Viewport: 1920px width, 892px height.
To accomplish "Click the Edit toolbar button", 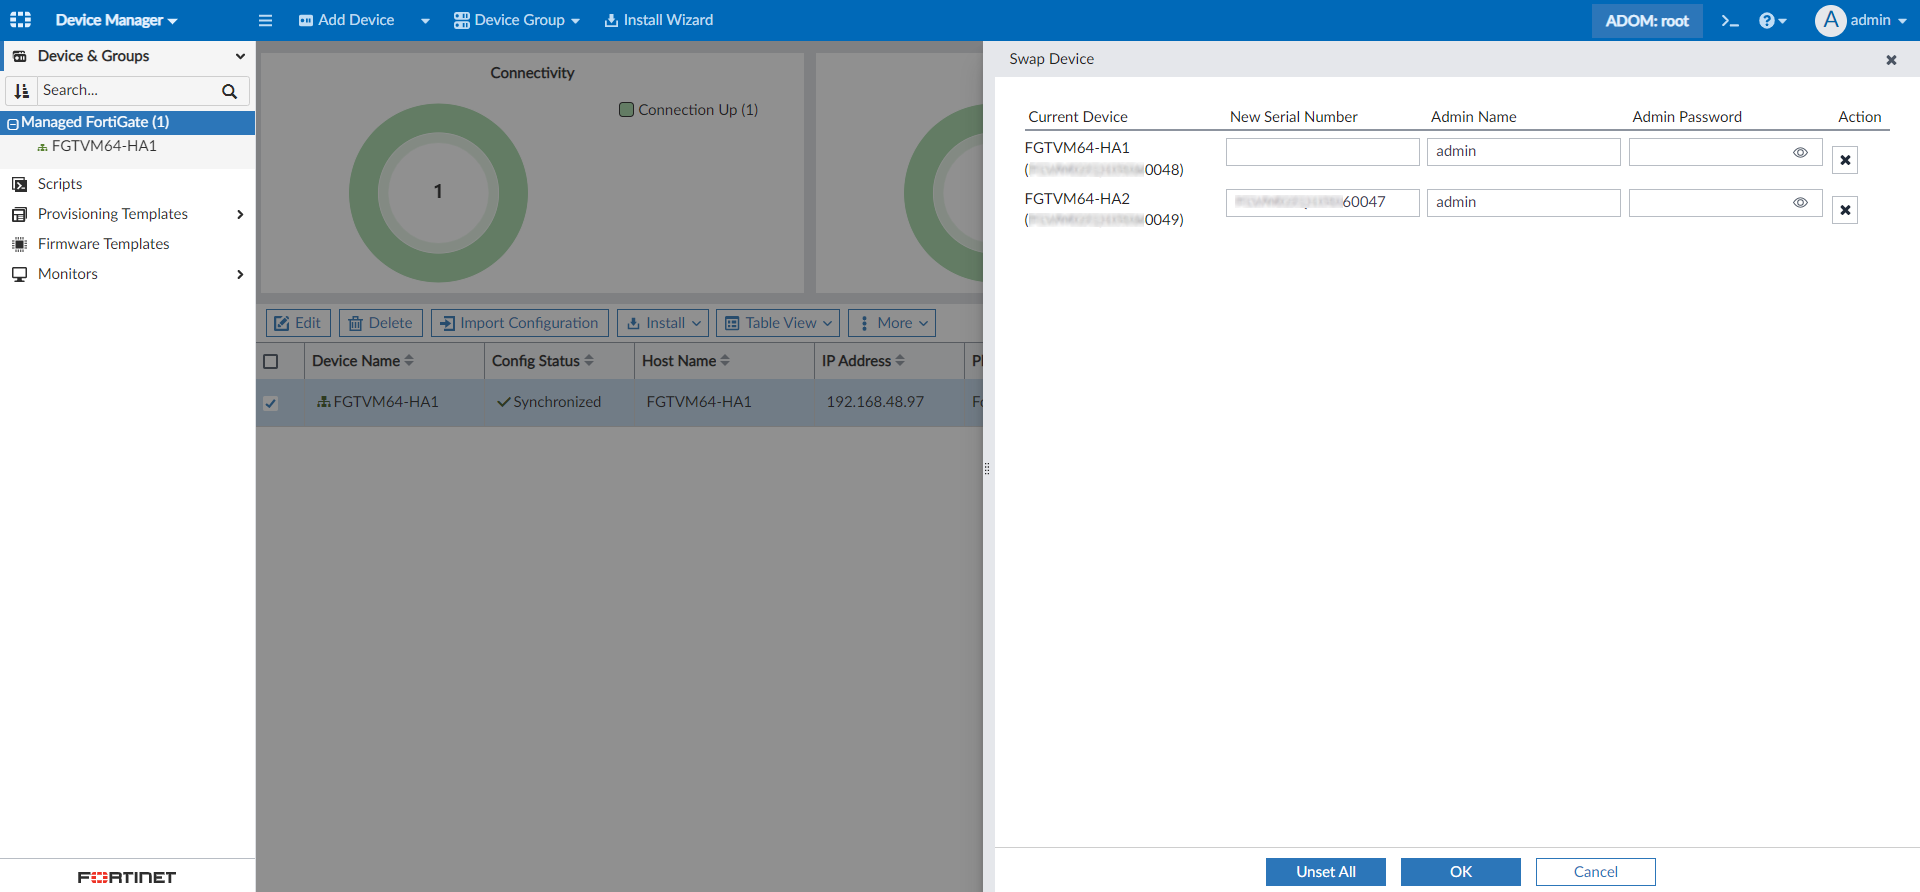I will 298,323.
